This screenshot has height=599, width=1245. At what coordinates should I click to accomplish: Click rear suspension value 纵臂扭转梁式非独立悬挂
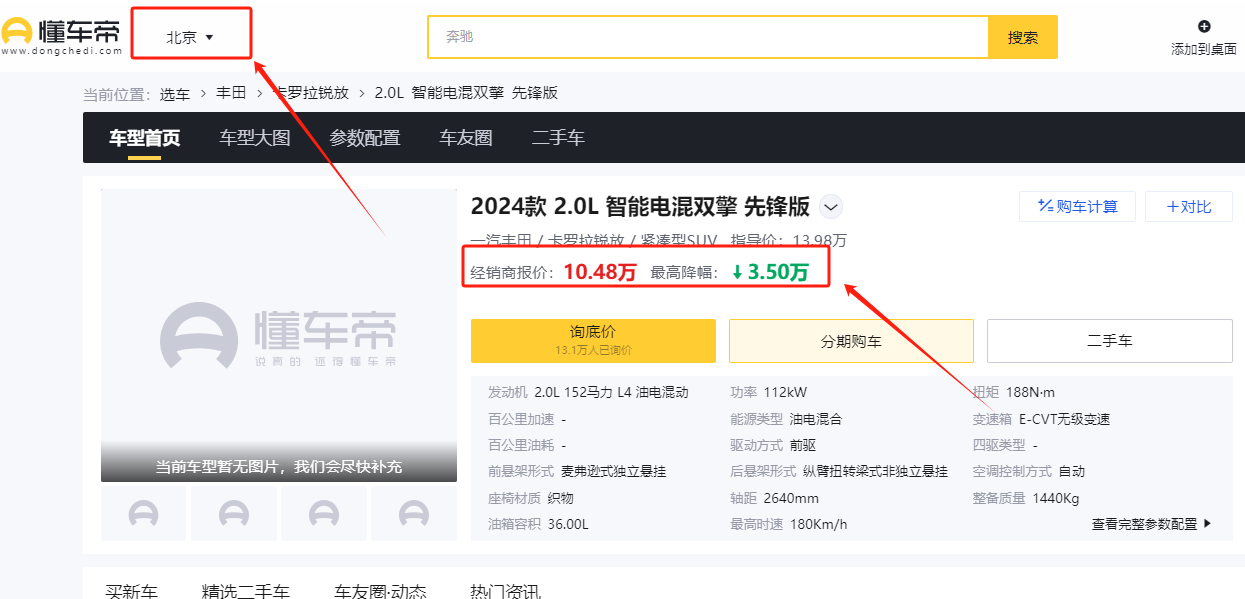click(x=876, y=471)
